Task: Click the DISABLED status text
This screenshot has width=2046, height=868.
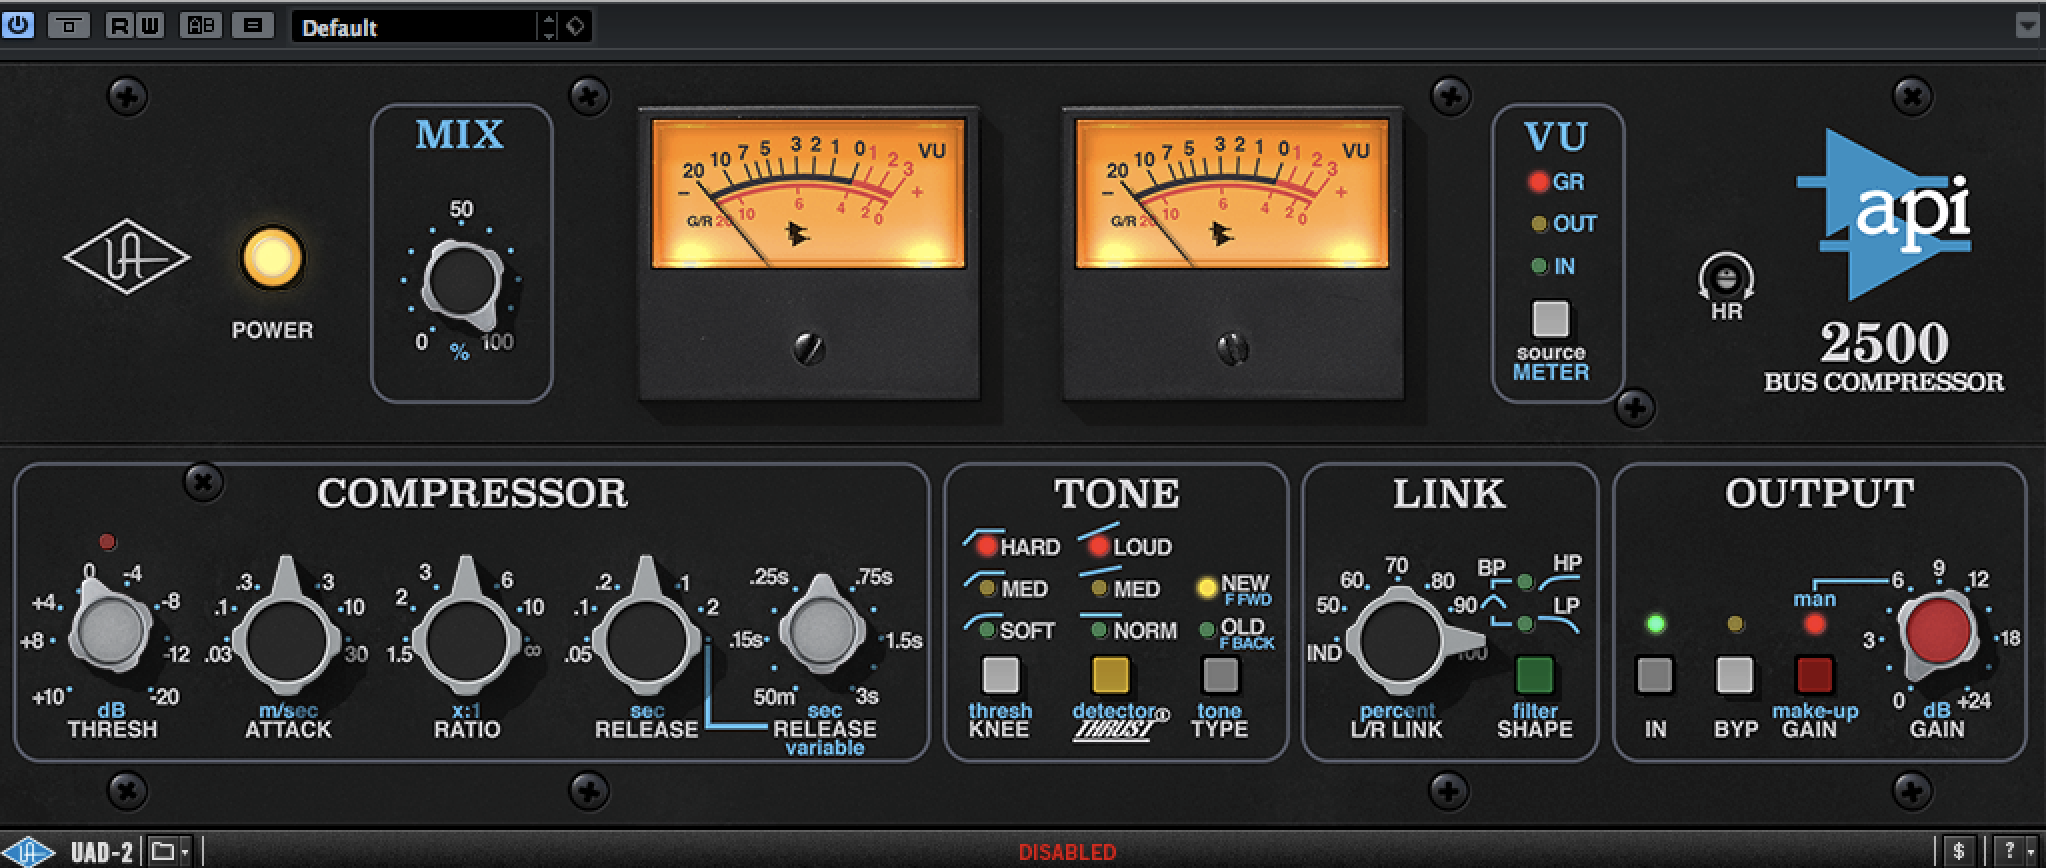Action: (1067, 853)
